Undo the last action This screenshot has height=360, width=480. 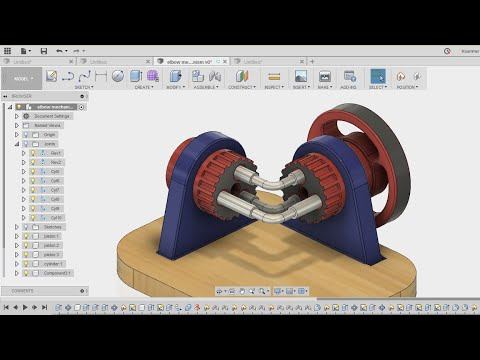click(x=59, y=51)
